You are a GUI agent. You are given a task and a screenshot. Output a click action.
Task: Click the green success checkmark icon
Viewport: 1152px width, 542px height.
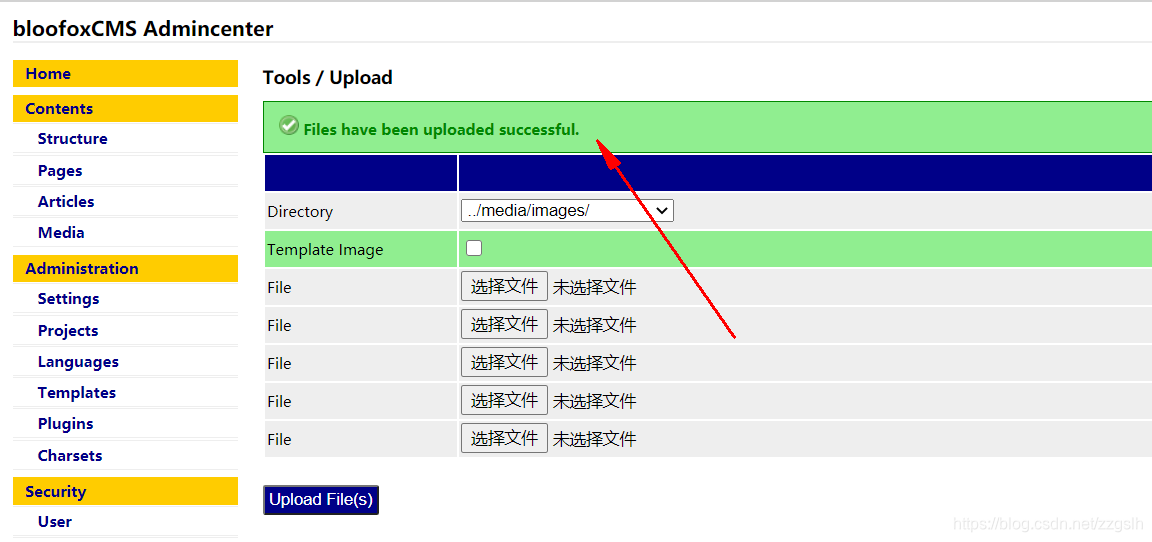[289, 125]
